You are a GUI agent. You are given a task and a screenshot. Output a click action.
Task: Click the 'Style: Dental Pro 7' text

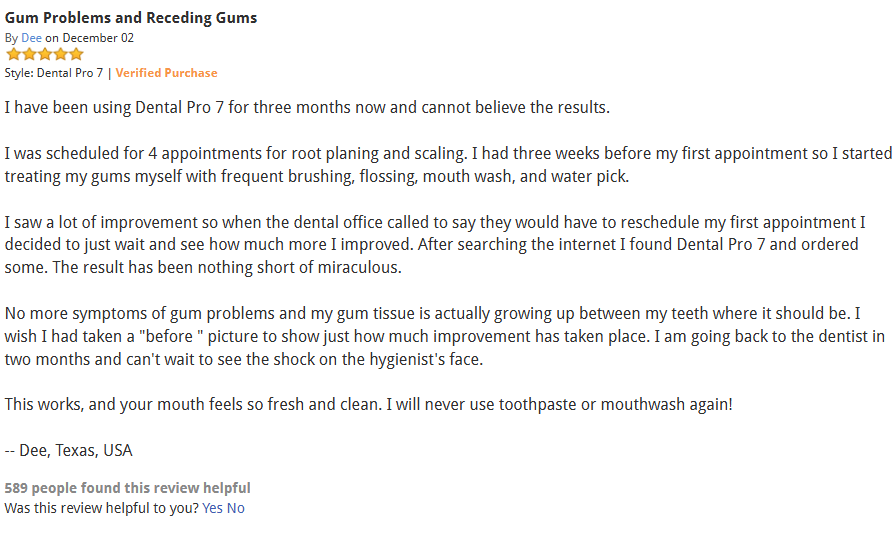(x=53, y=73)
